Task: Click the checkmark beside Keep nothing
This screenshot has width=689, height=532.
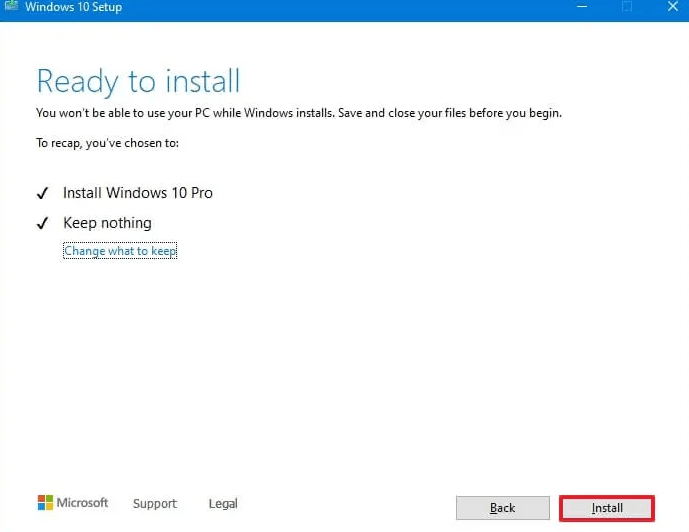Action: click(43, 223)
